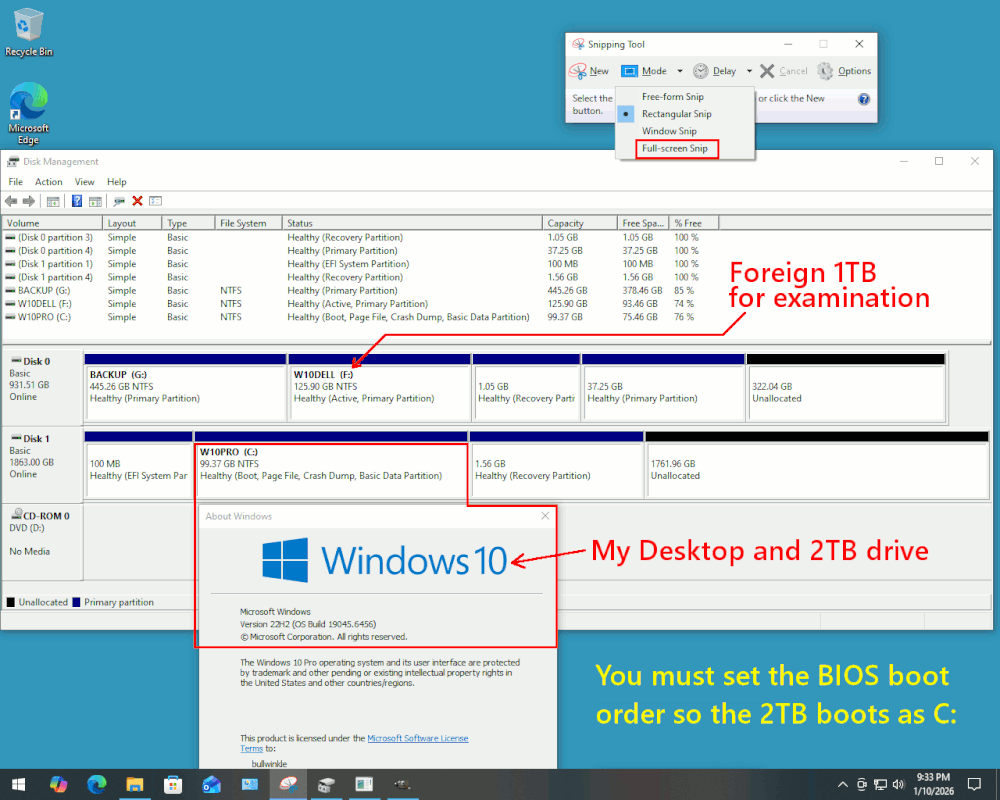Toggle the Show/Hide Console Tree toolbar icon

click(x=53, y=201)
